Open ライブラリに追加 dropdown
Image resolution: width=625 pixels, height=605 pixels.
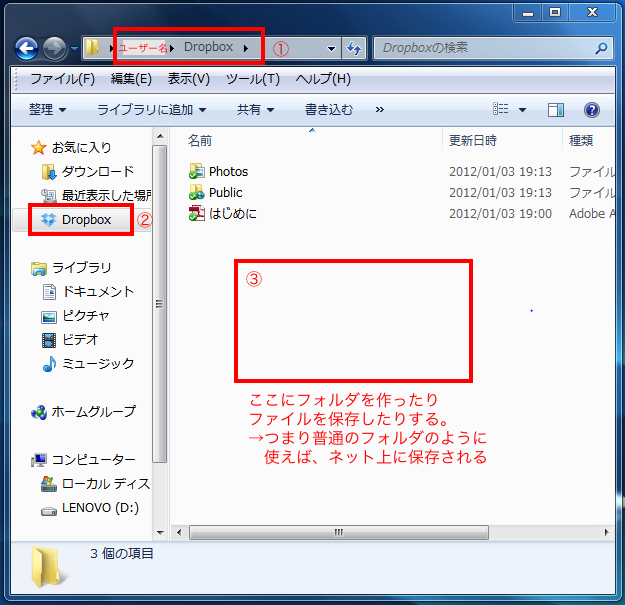click(151, 110)
